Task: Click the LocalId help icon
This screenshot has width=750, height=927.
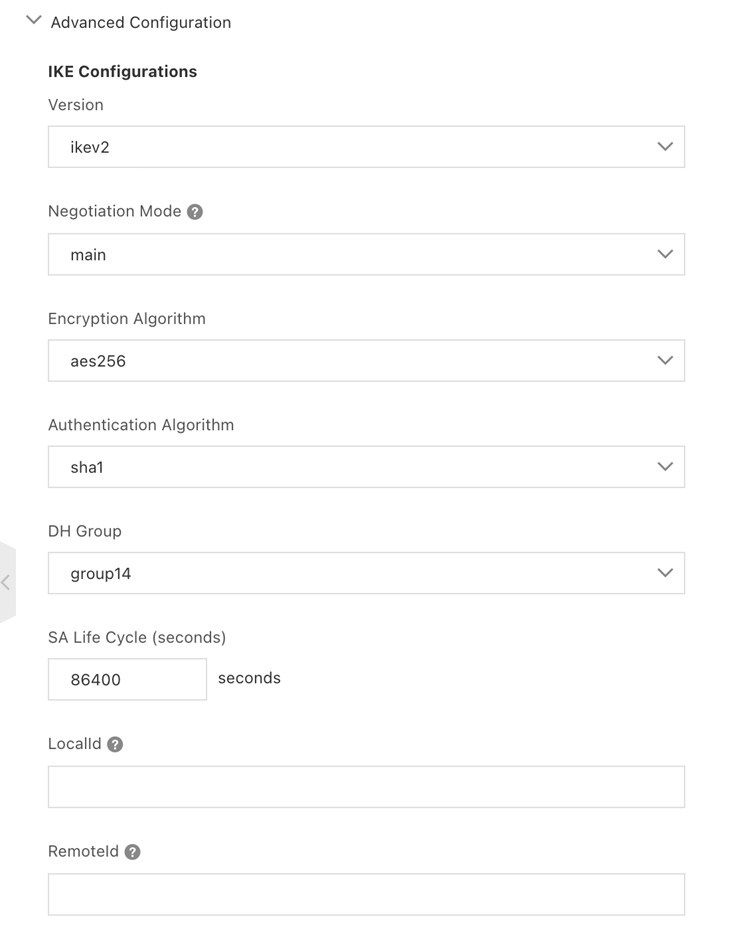Action: [115, 744]
